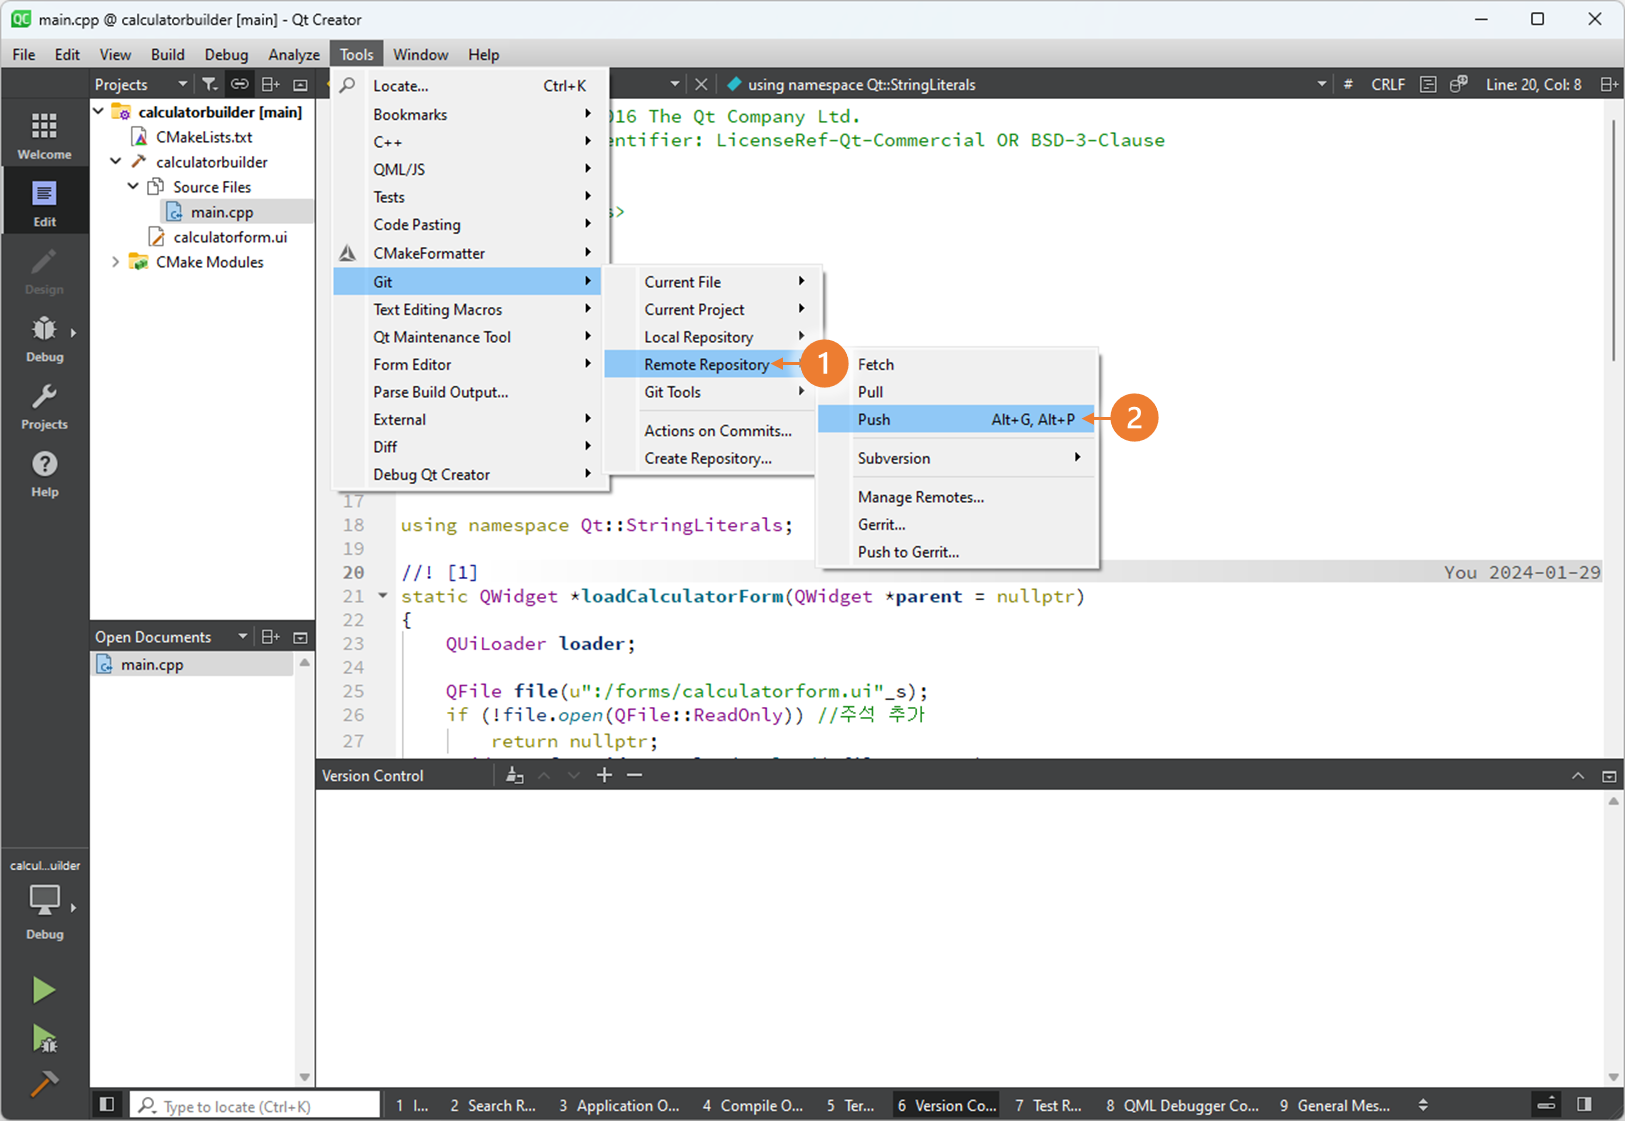Open the Gerrit... menu entry
Image resolution: width=1625 pixels, height=1121 pixels.
(958, 524)
